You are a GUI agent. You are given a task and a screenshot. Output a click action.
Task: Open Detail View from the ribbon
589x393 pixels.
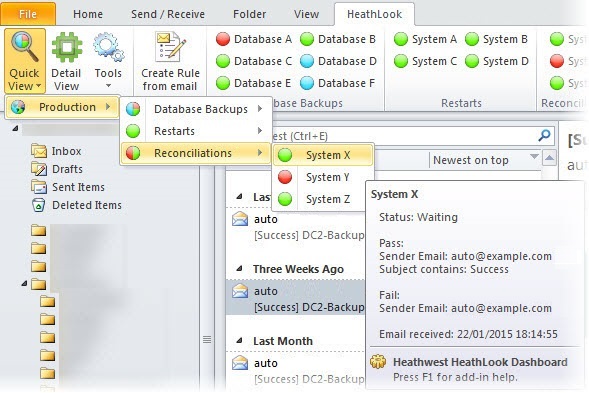tap(66, 61)
